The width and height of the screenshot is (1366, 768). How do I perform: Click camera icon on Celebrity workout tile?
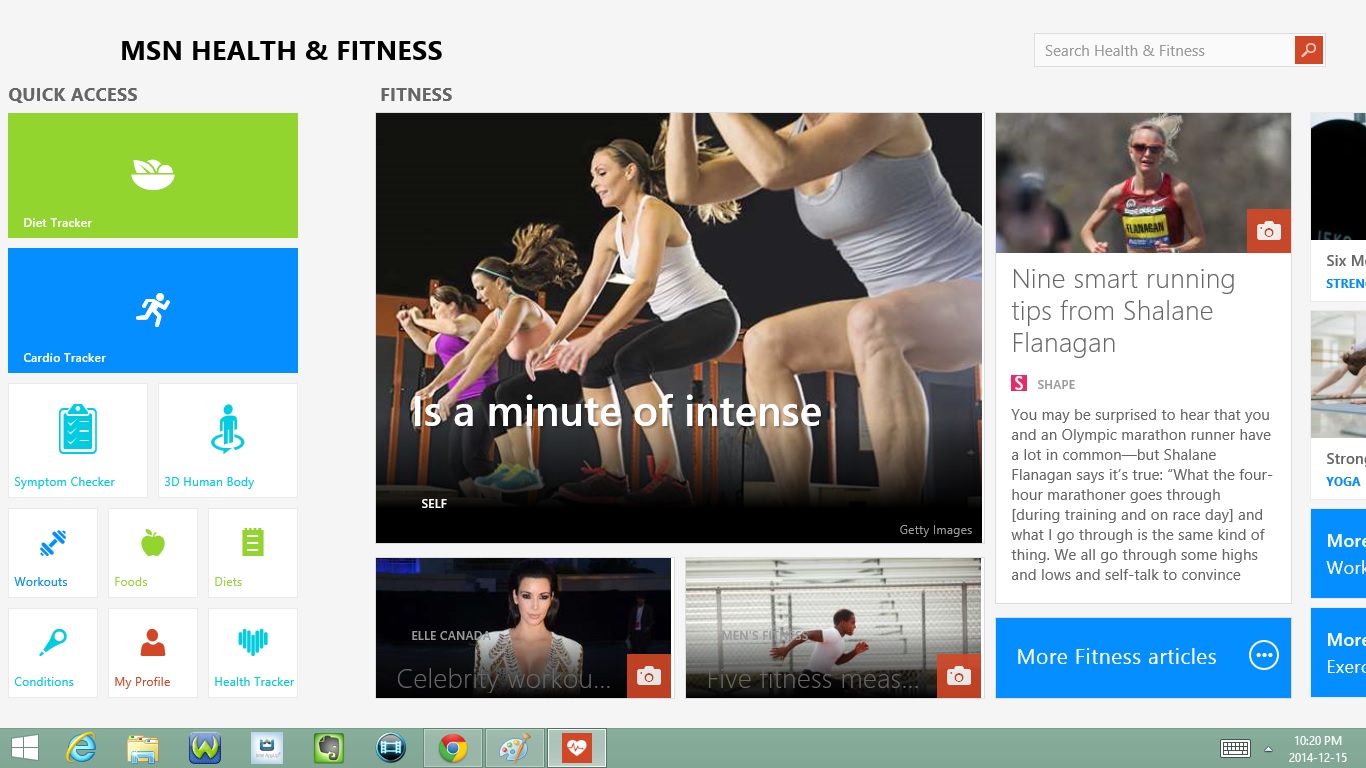(649, 676)
